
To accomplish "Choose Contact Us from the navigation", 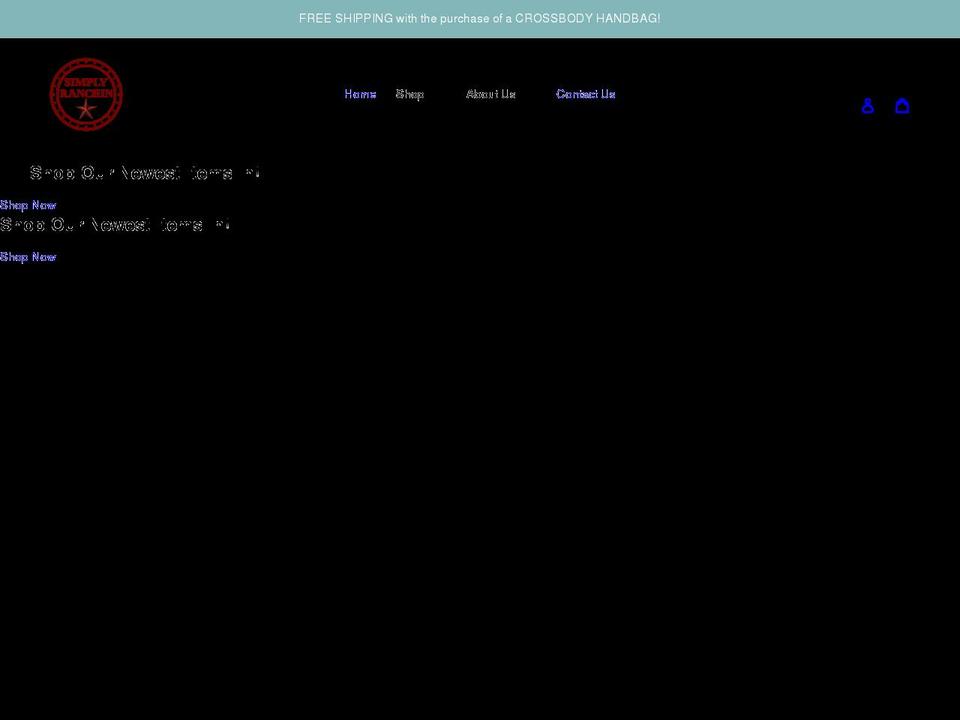I will tap(585, 94).
